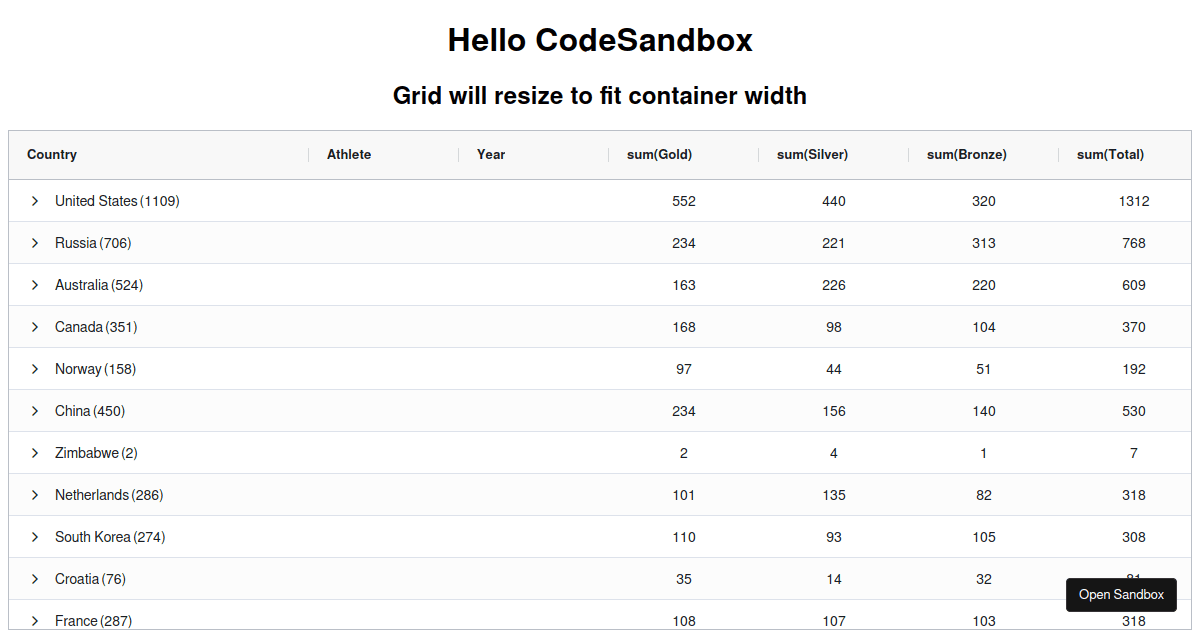Expand the Netherlands row group
The width and height of the screenshot is (1200, 630).
coord(35,495)
